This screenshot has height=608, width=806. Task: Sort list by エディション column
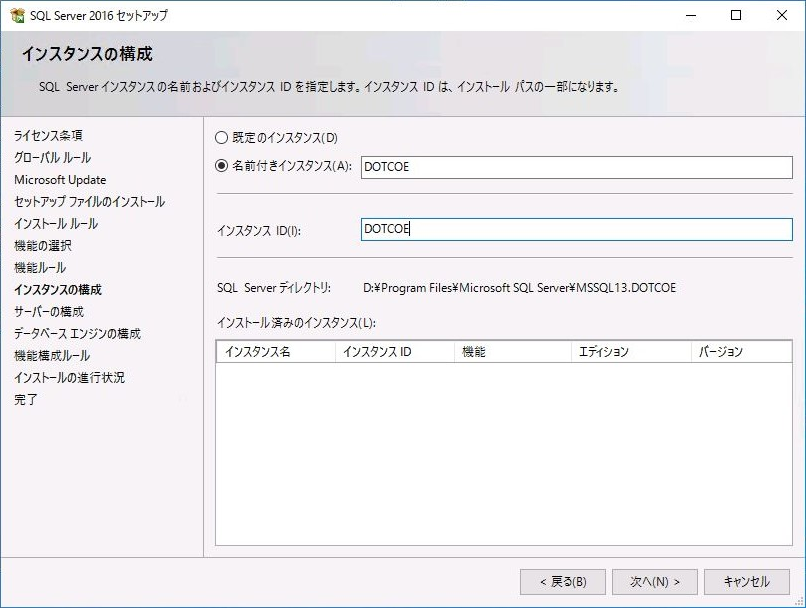[629, 351]
